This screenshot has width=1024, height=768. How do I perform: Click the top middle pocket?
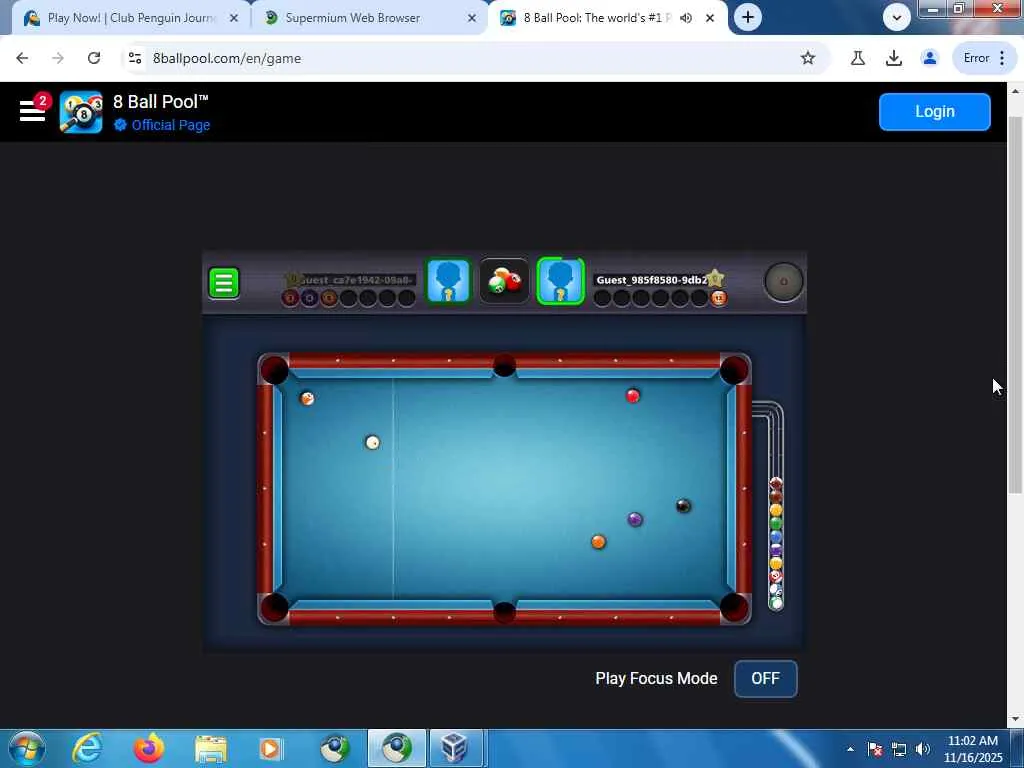504,366
